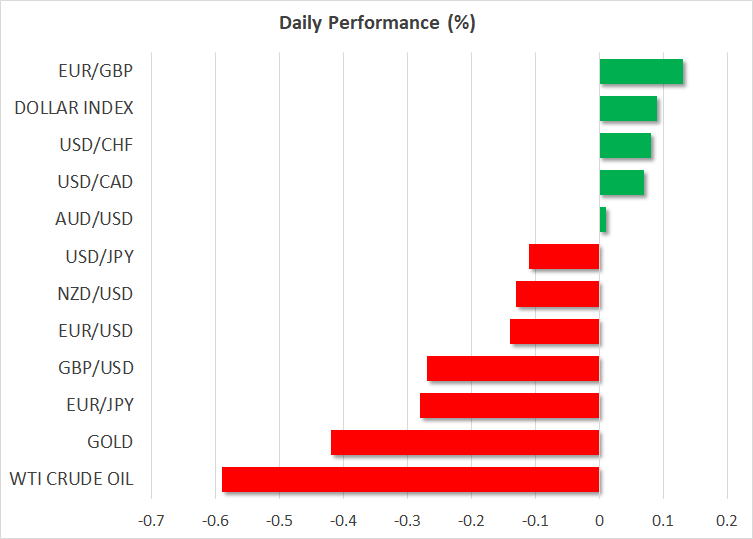Click the USD/CAD green bar

coord(621,182)
